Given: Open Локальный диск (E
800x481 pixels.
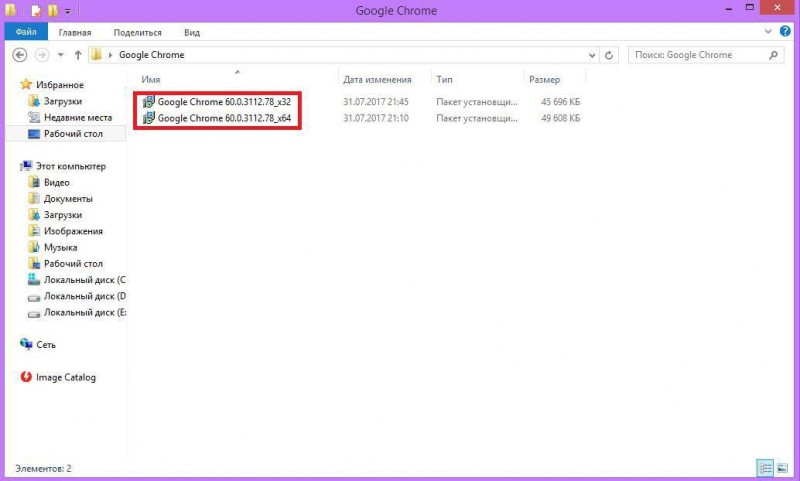Looking at the screenshot, I should [84, 313].
